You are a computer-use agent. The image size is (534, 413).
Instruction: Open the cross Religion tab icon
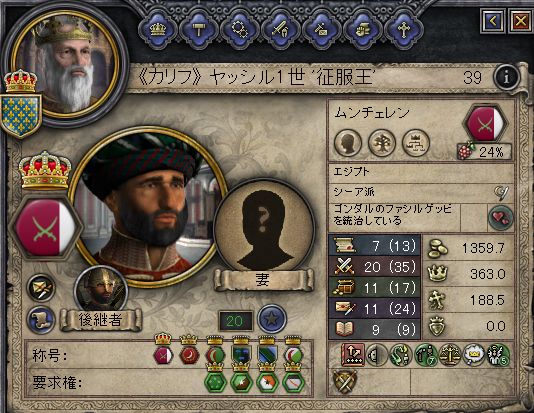pyautogui.click(x=403, y=29)
